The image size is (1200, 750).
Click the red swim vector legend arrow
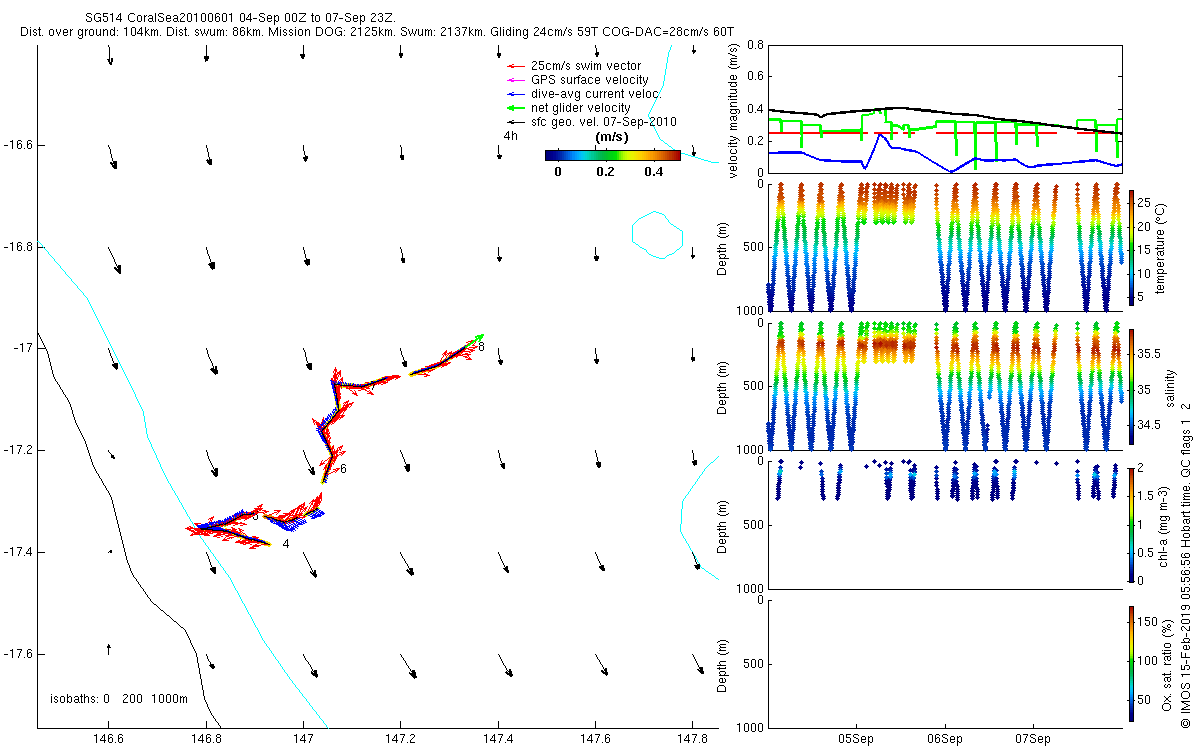tap(515, 66)
